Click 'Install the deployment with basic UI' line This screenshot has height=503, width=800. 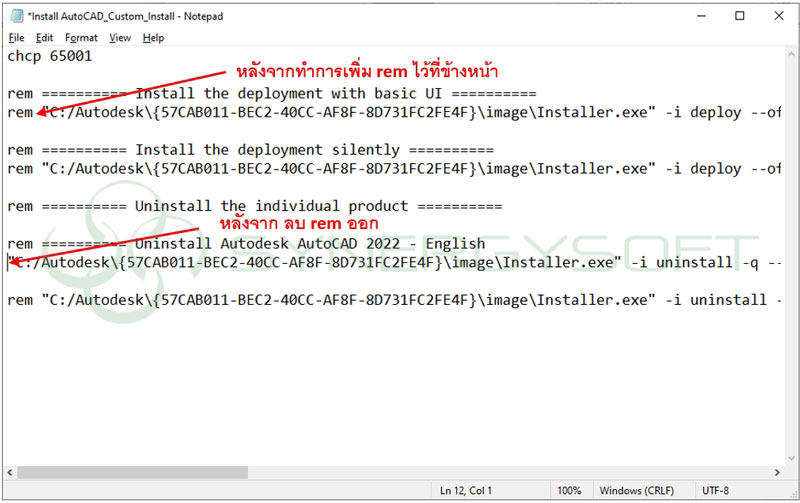(x=271, y=93)
